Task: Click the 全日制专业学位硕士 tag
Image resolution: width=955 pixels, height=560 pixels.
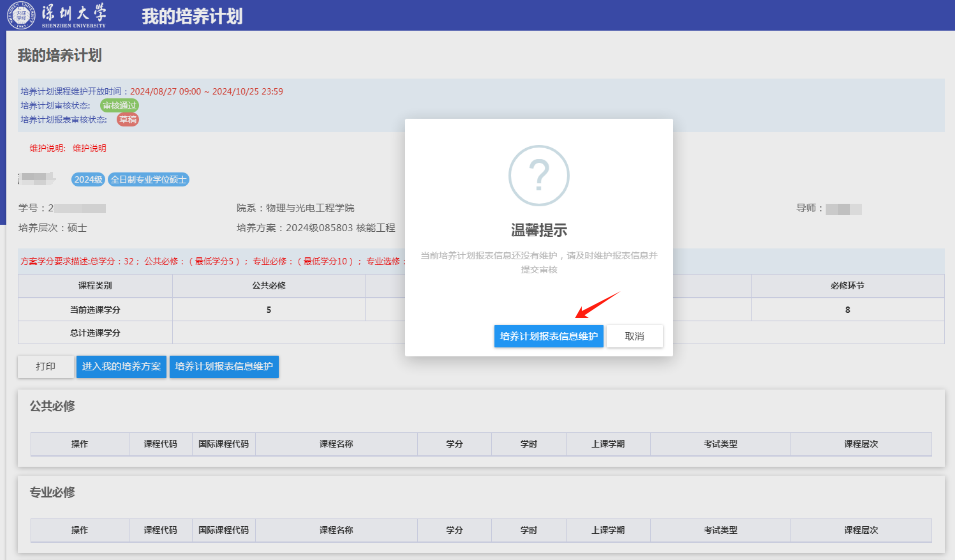Action: [x=148, y=179]
